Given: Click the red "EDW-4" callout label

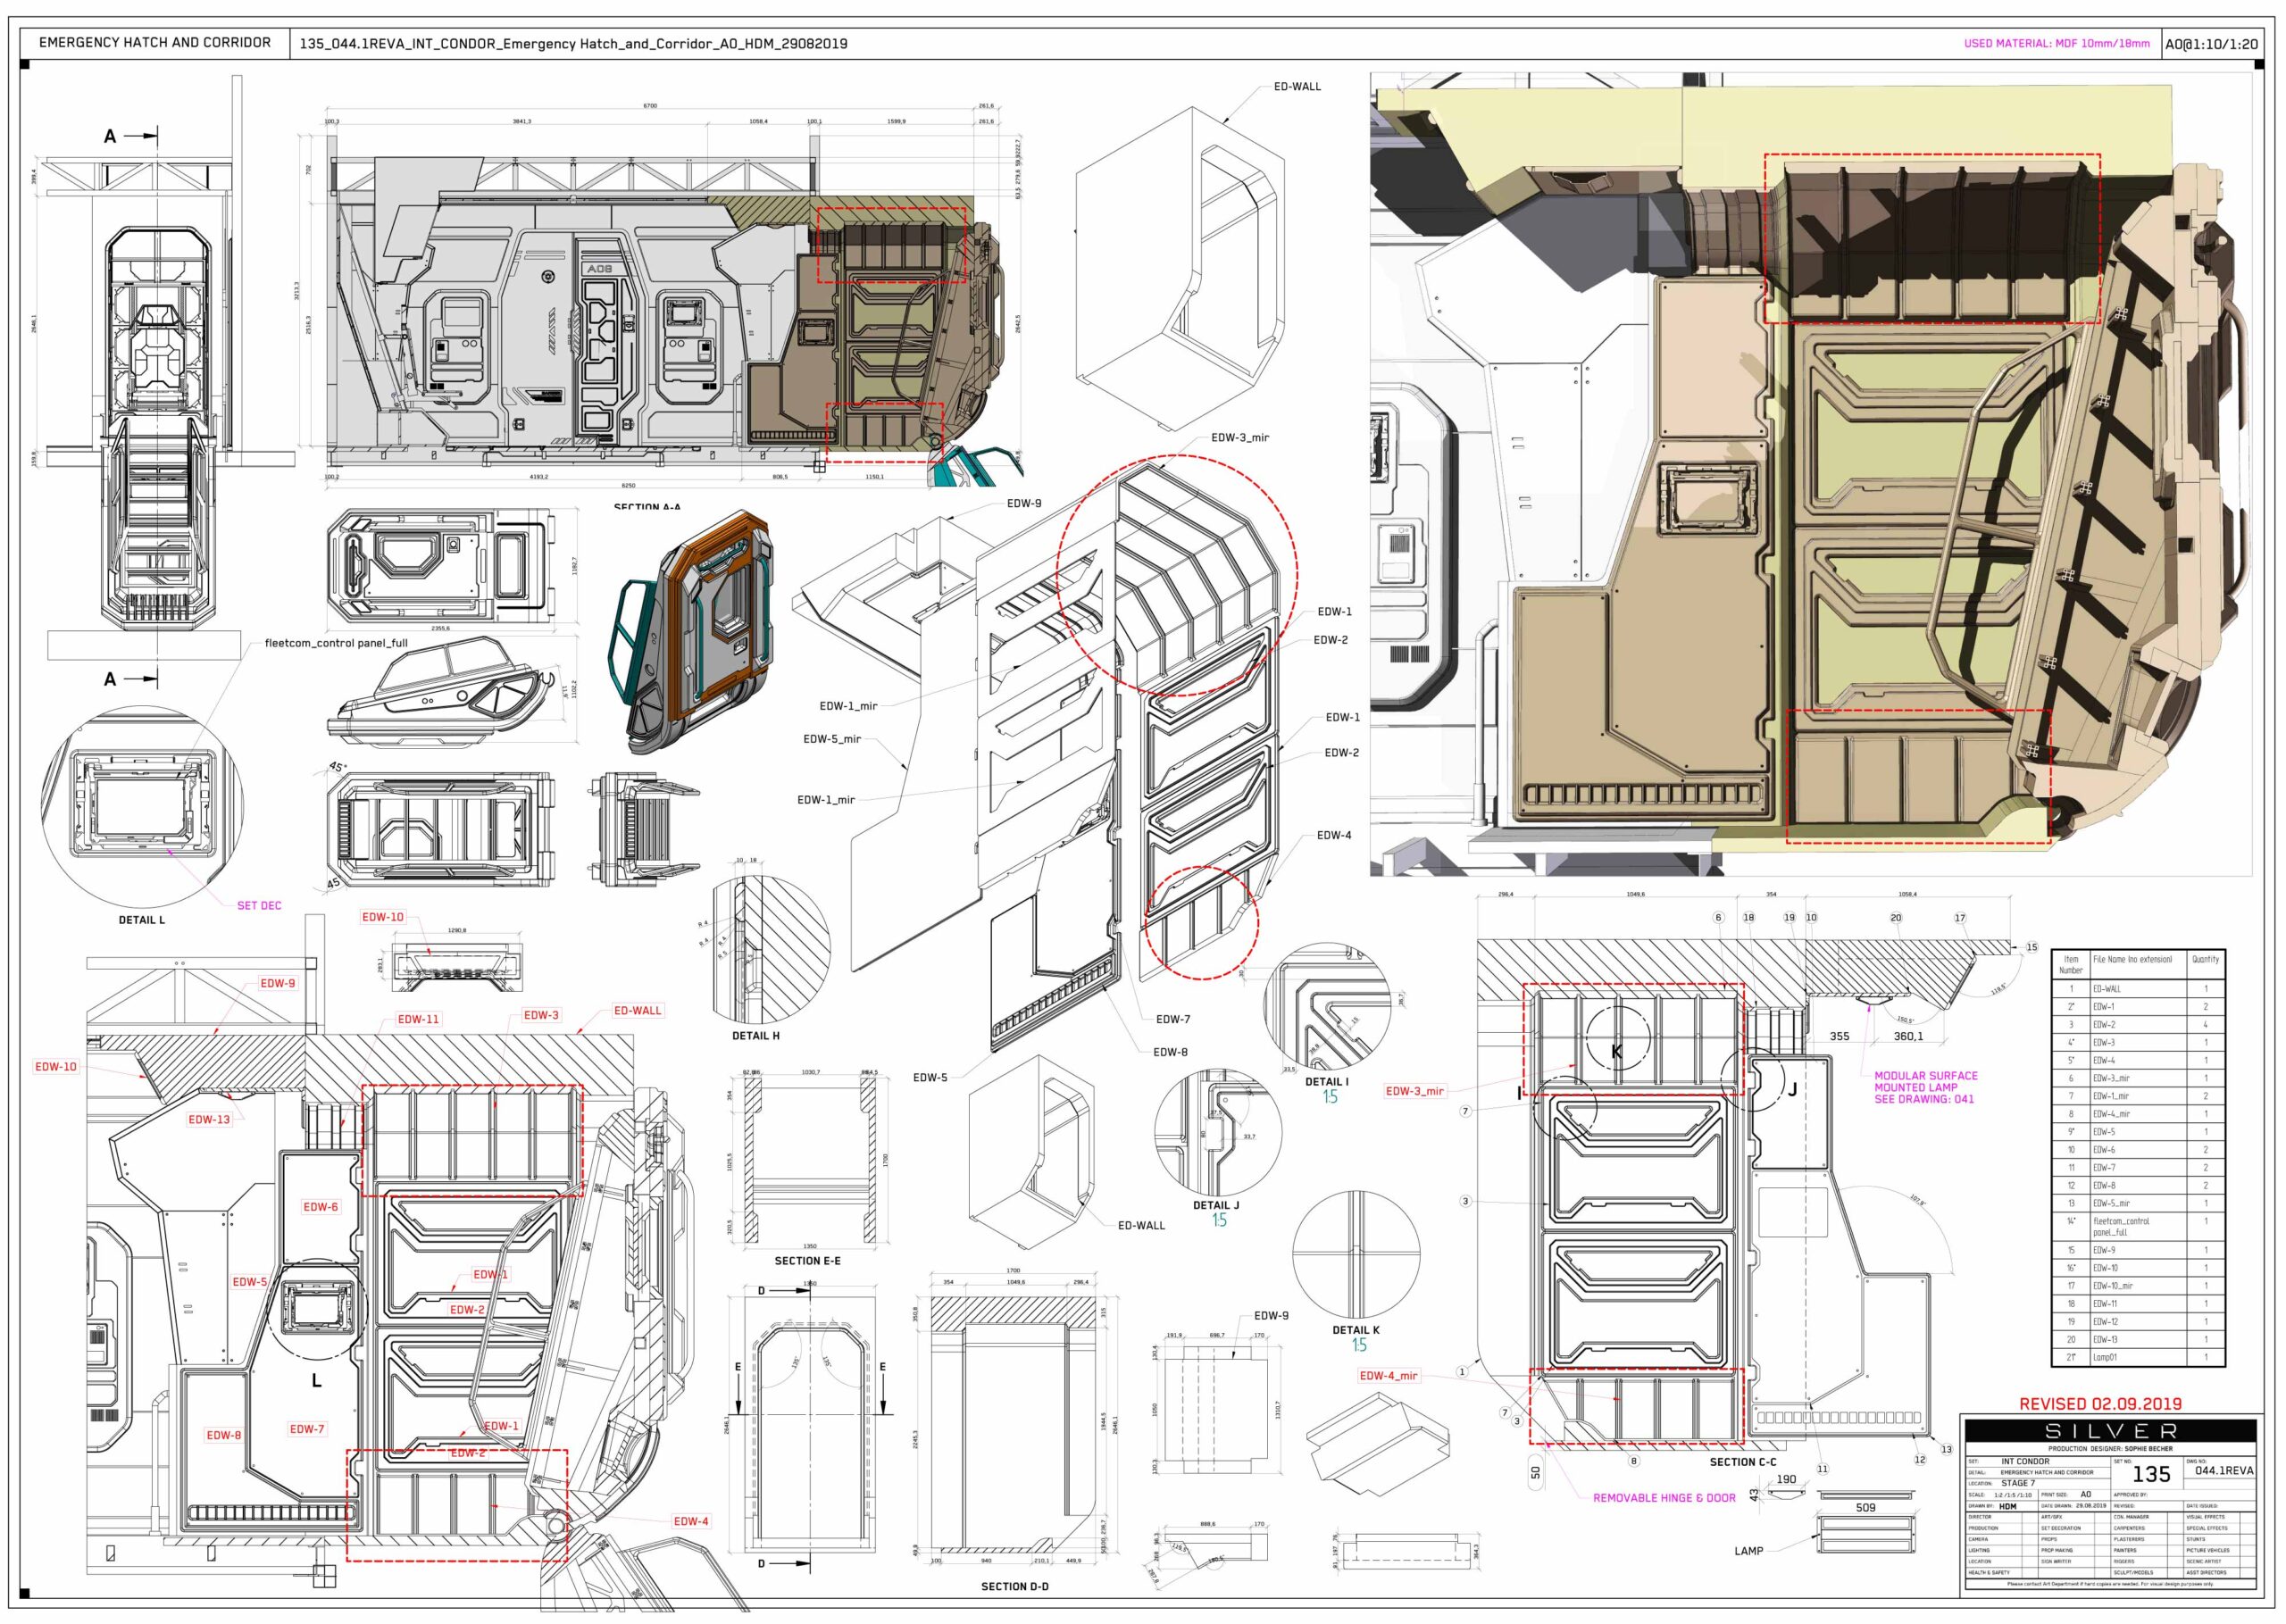Looking at the screenshot, I should [x=690, y=1521].
